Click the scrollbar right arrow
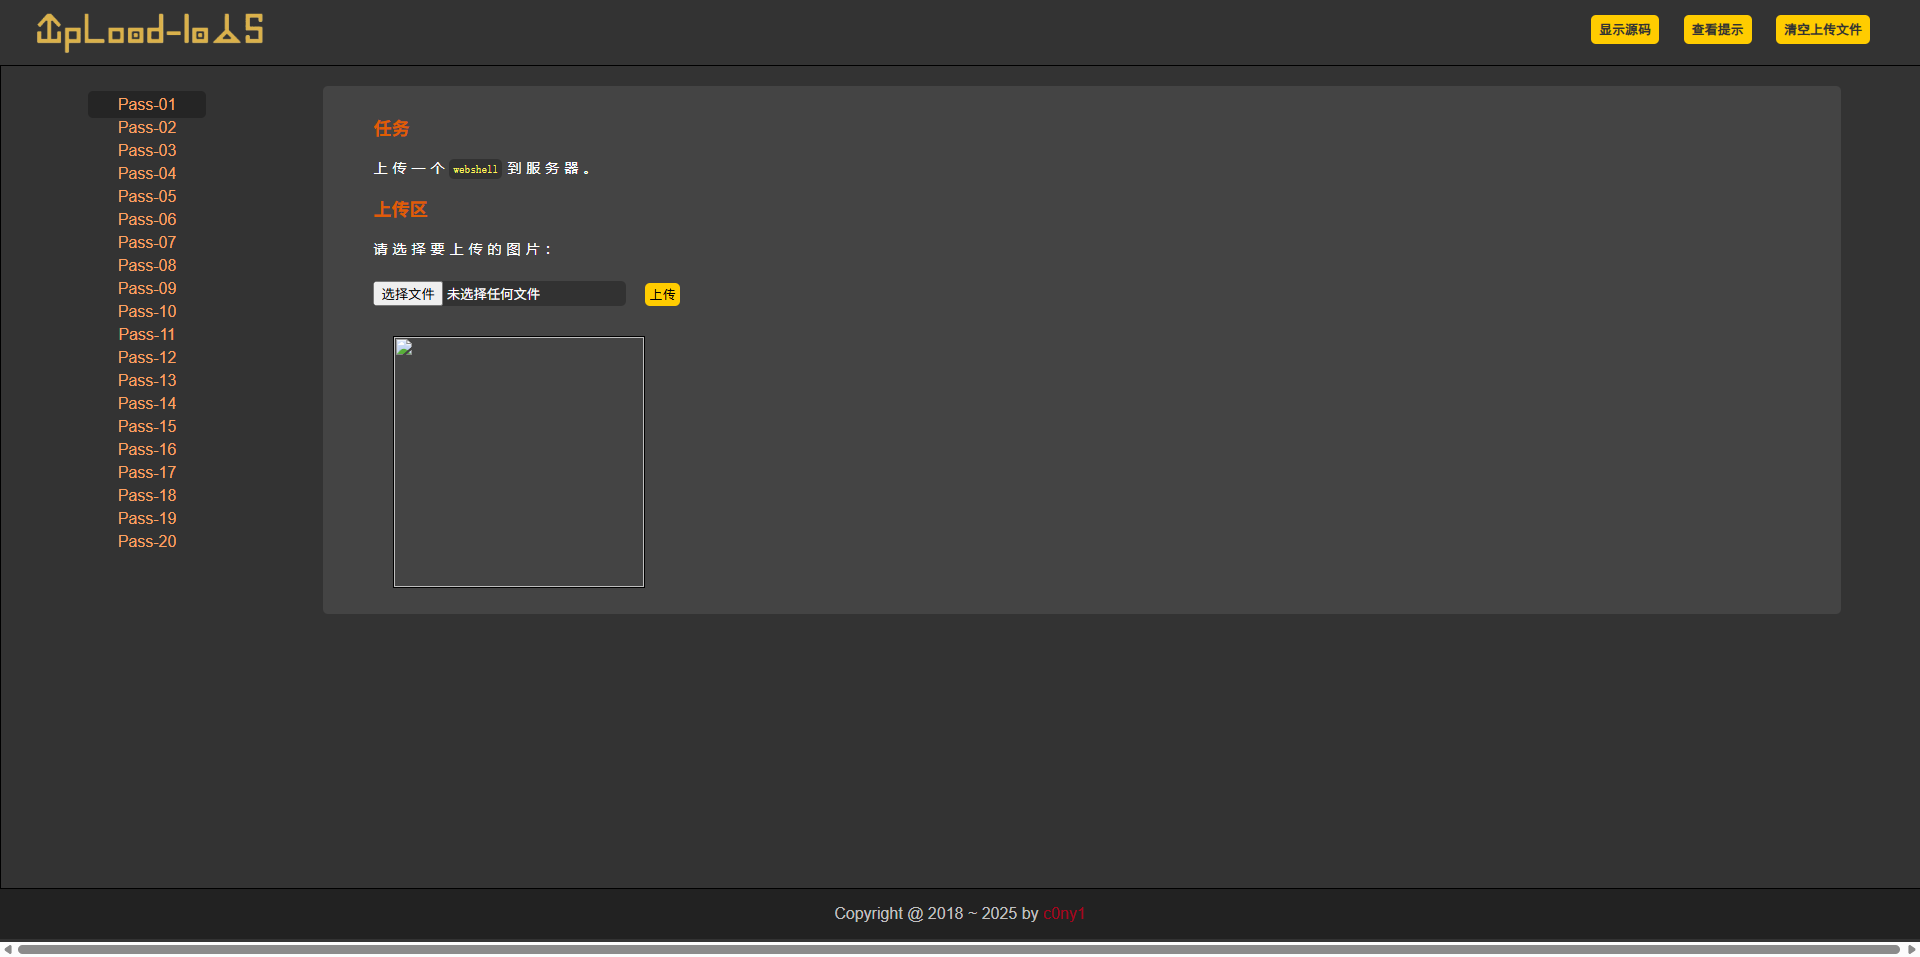1920x957 pixels. (x=1911, y=949)
